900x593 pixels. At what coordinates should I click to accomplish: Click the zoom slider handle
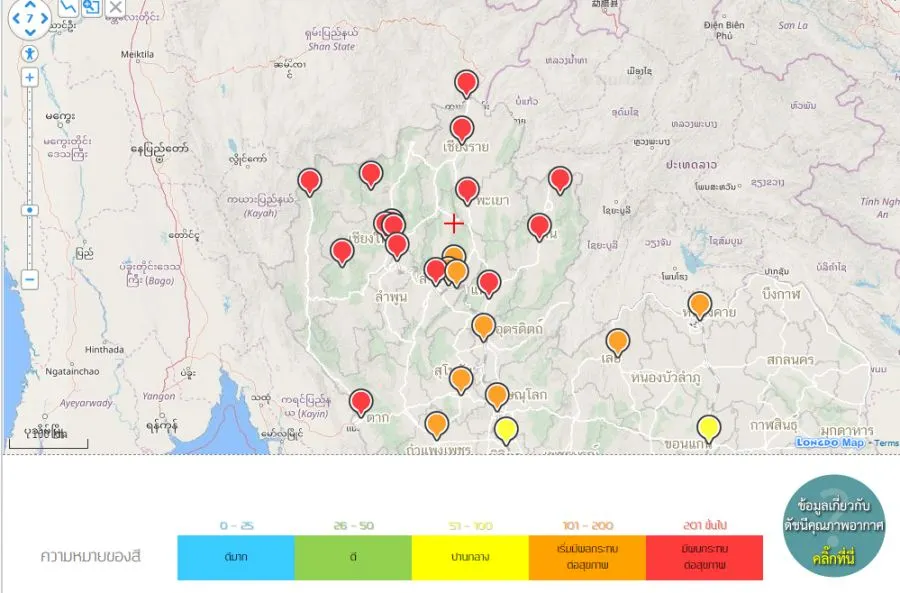pos(30,210)
